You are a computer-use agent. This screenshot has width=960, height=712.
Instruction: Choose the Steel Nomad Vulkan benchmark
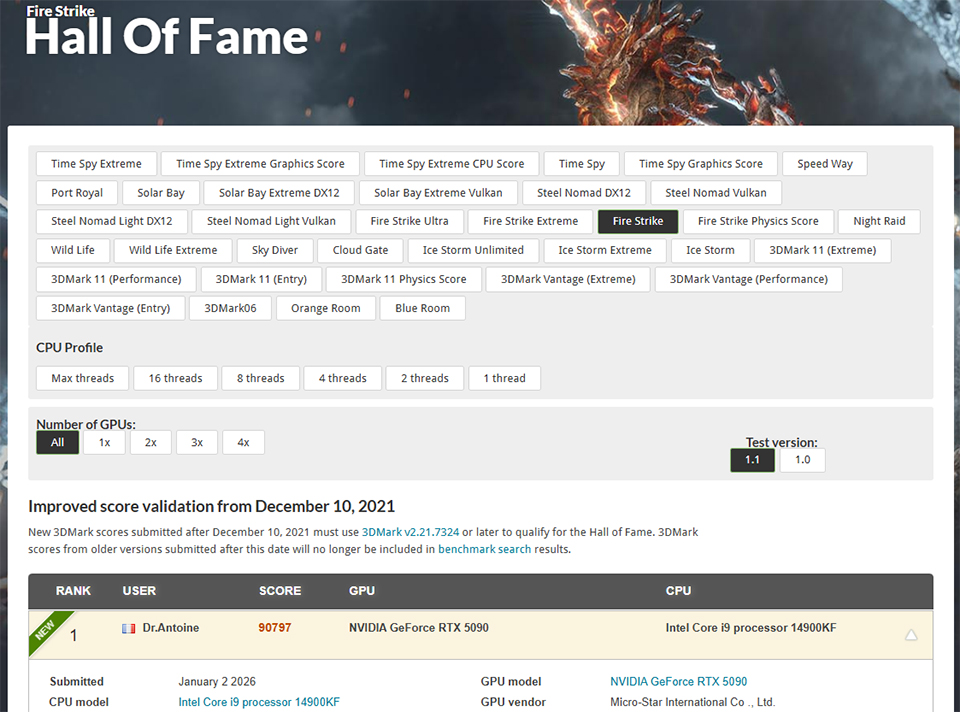coord(716,192)
